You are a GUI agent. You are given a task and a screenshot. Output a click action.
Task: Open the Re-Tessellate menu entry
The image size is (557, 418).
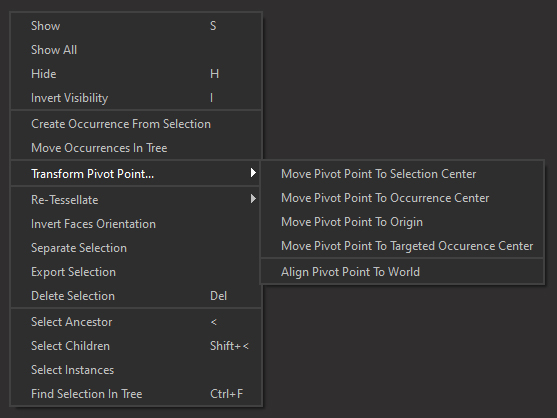click(136, 200)
